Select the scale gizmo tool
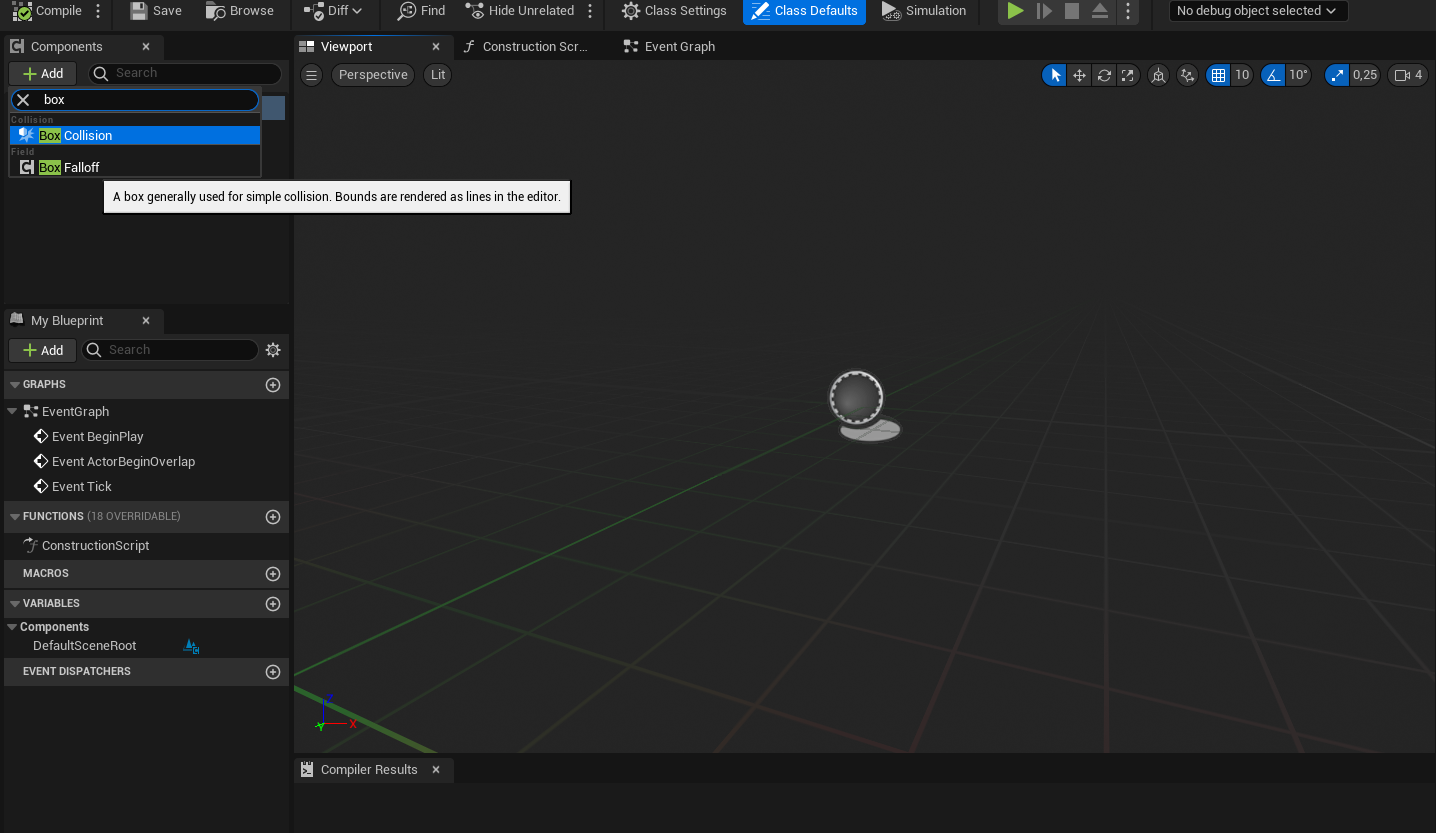1436x833 pixels. (x=1128, y=75)
